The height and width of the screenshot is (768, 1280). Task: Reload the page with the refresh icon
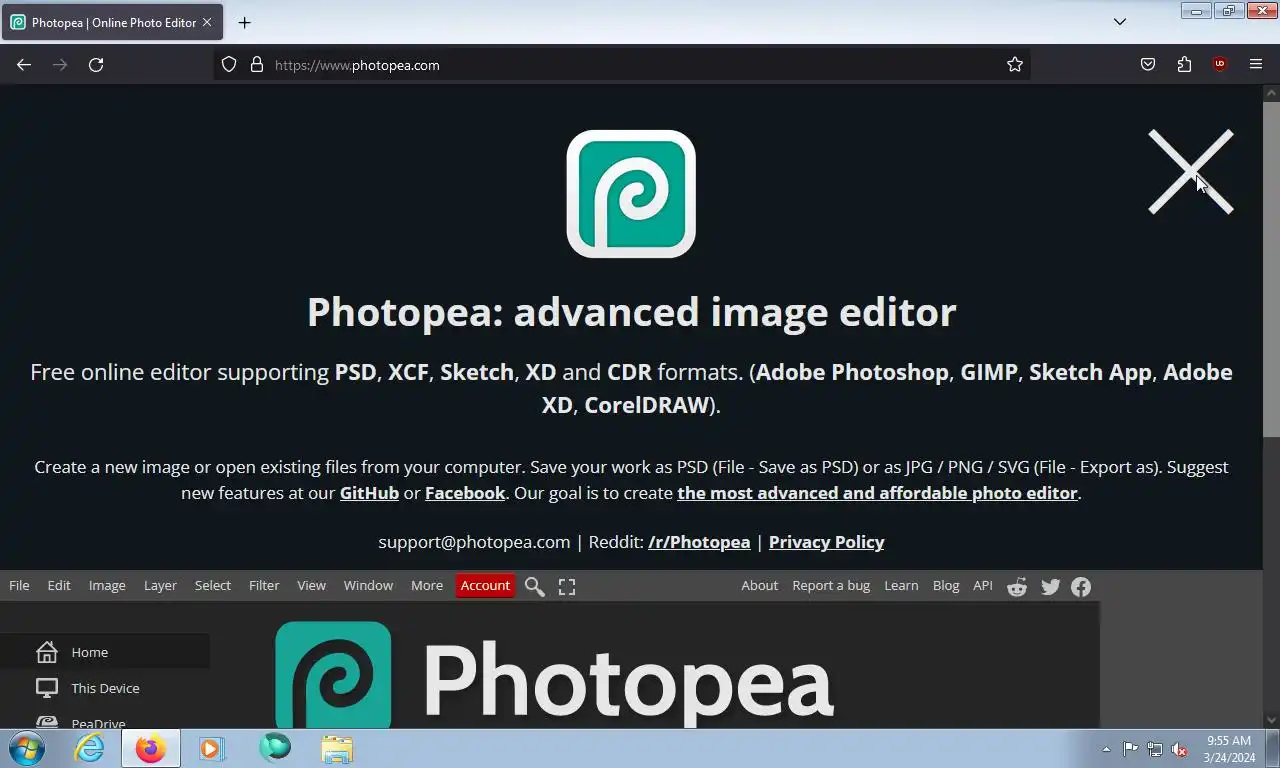(96, 65)
